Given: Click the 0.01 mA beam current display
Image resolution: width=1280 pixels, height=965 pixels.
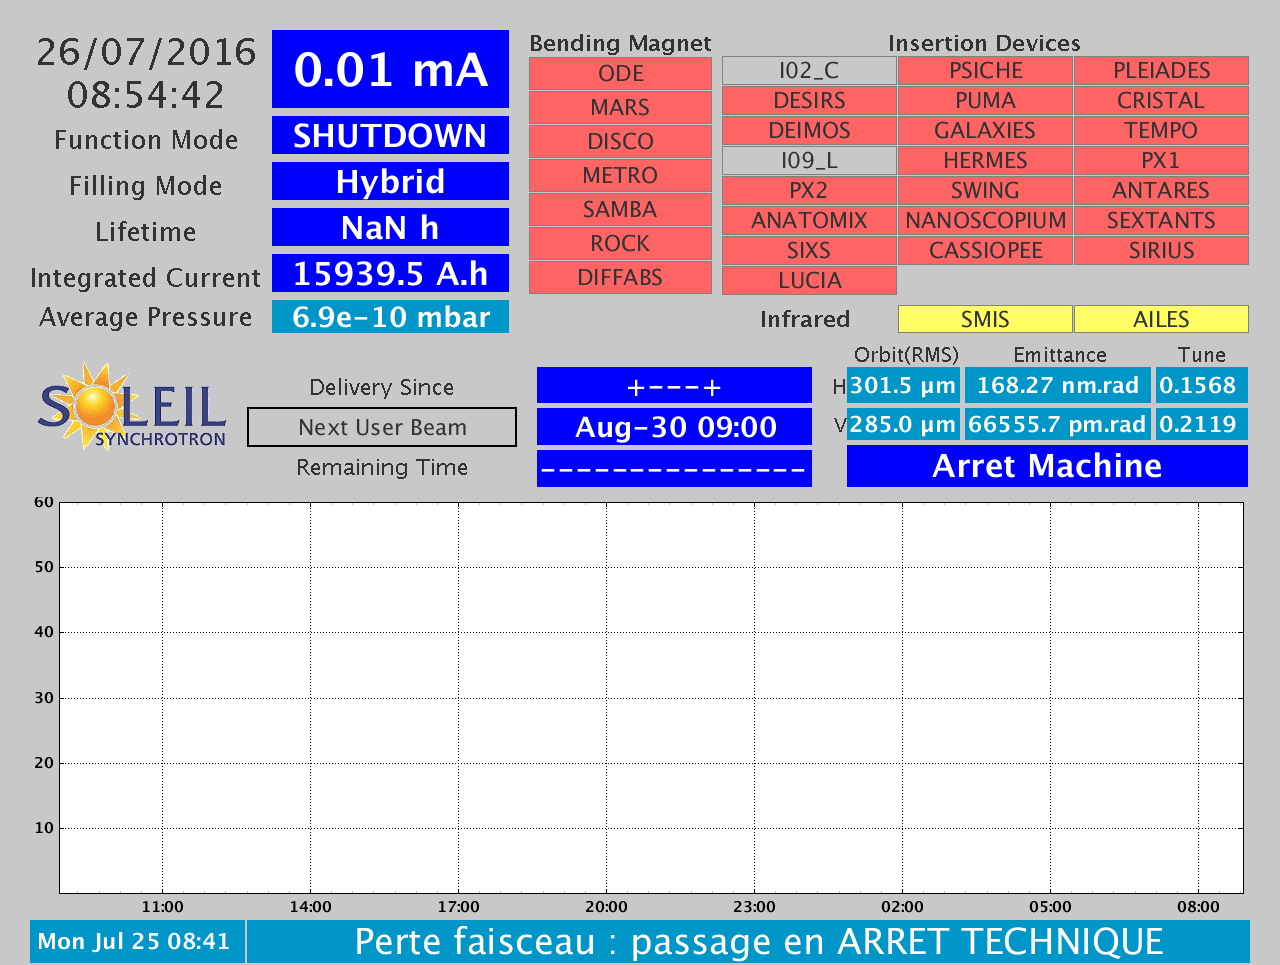Looking at the screenshot, I should coord(390,69).
